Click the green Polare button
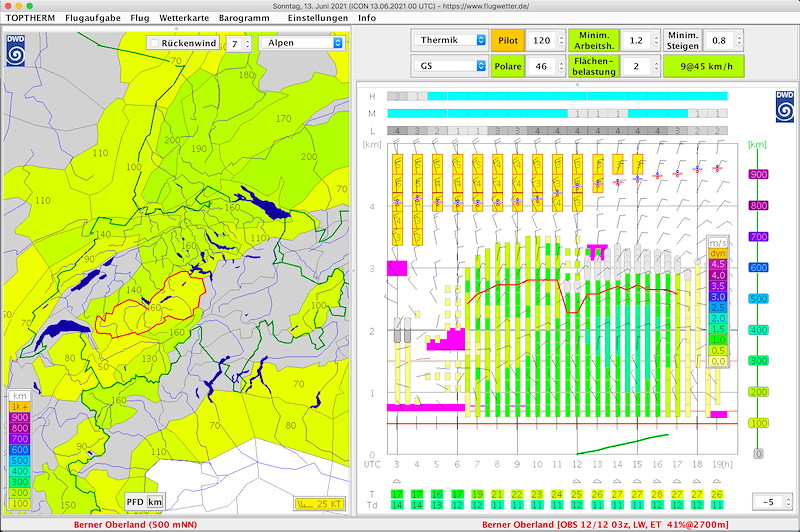Image resolution: width=800 pixels, height=532 pixels. click(x=508, y=66)
